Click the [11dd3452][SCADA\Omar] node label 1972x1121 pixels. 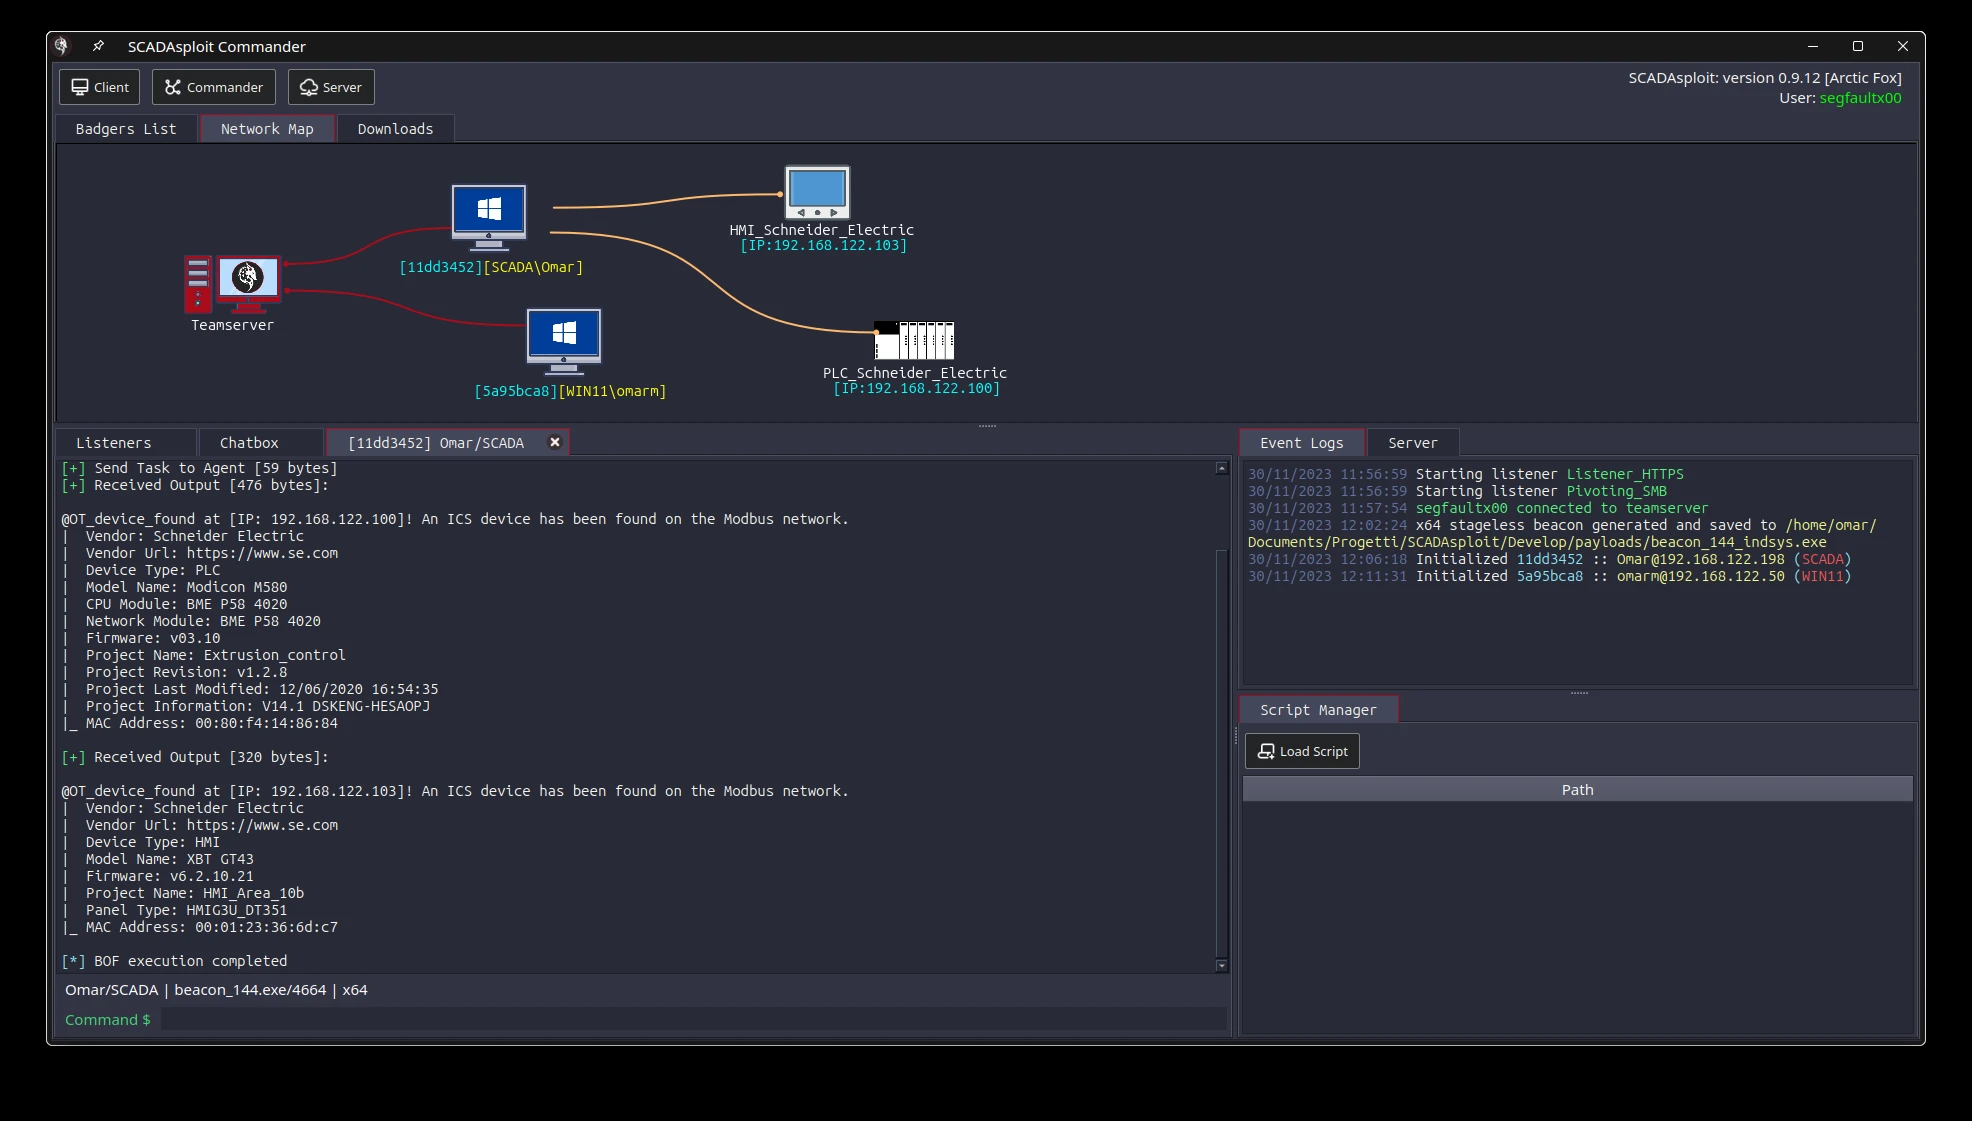click(x=491, y=267)
